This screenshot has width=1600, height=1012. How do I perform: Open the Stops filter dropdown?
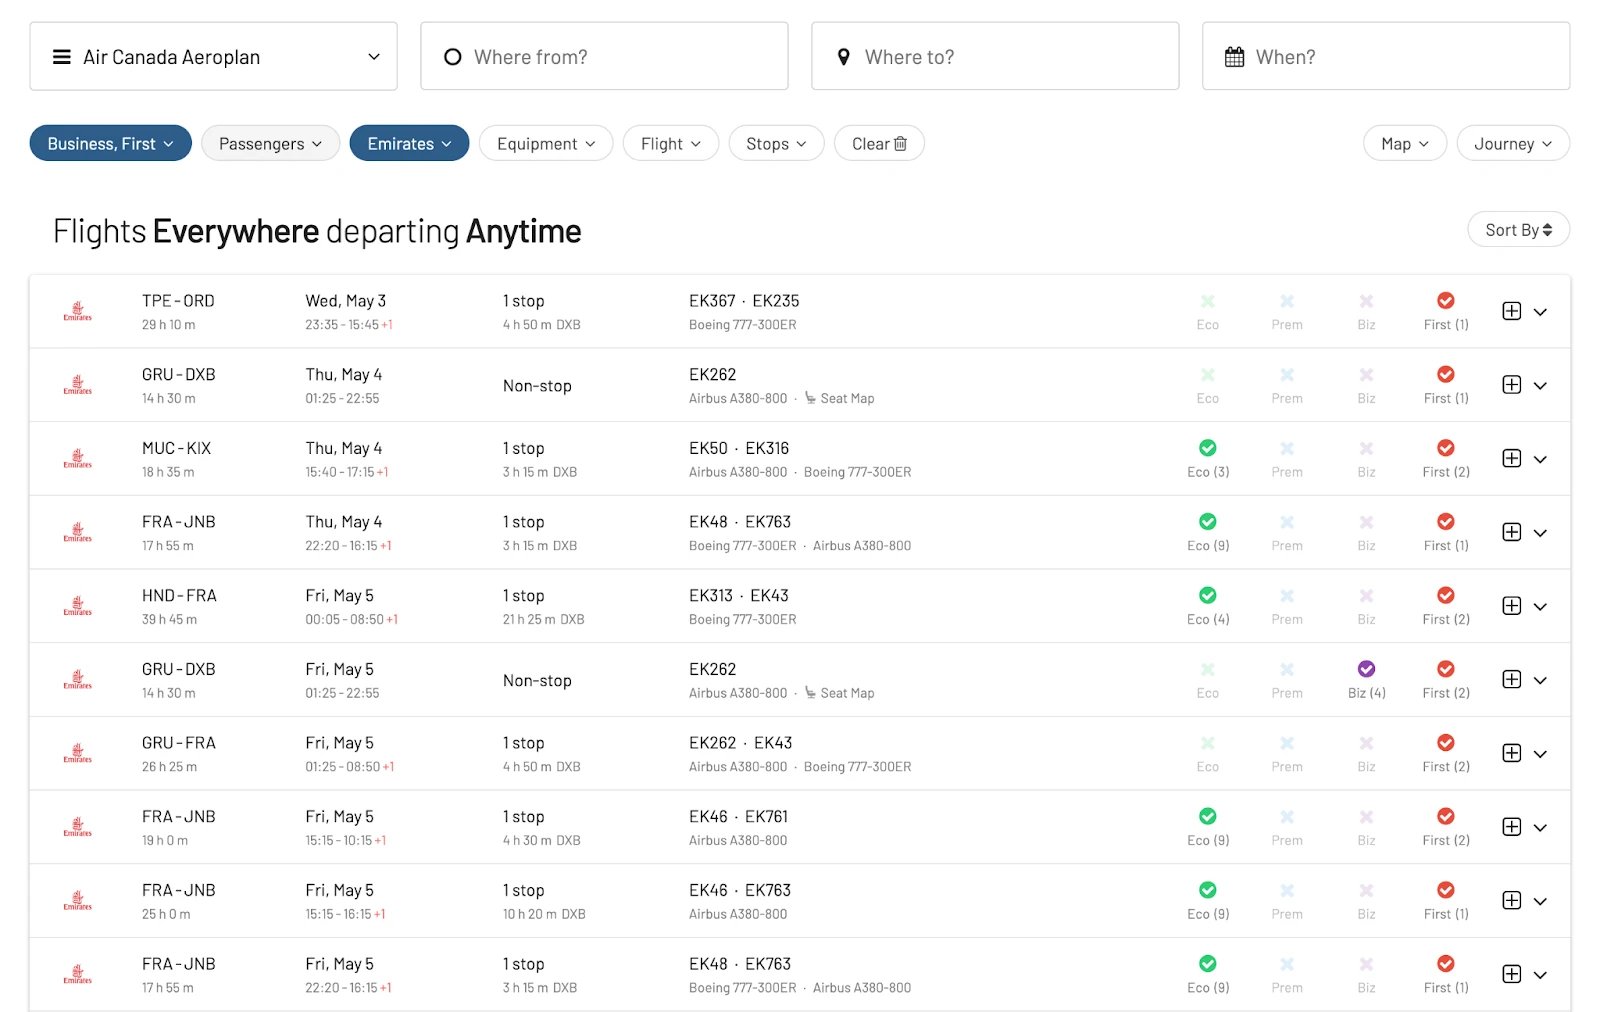pyautogui.click(x=776, y=143)
